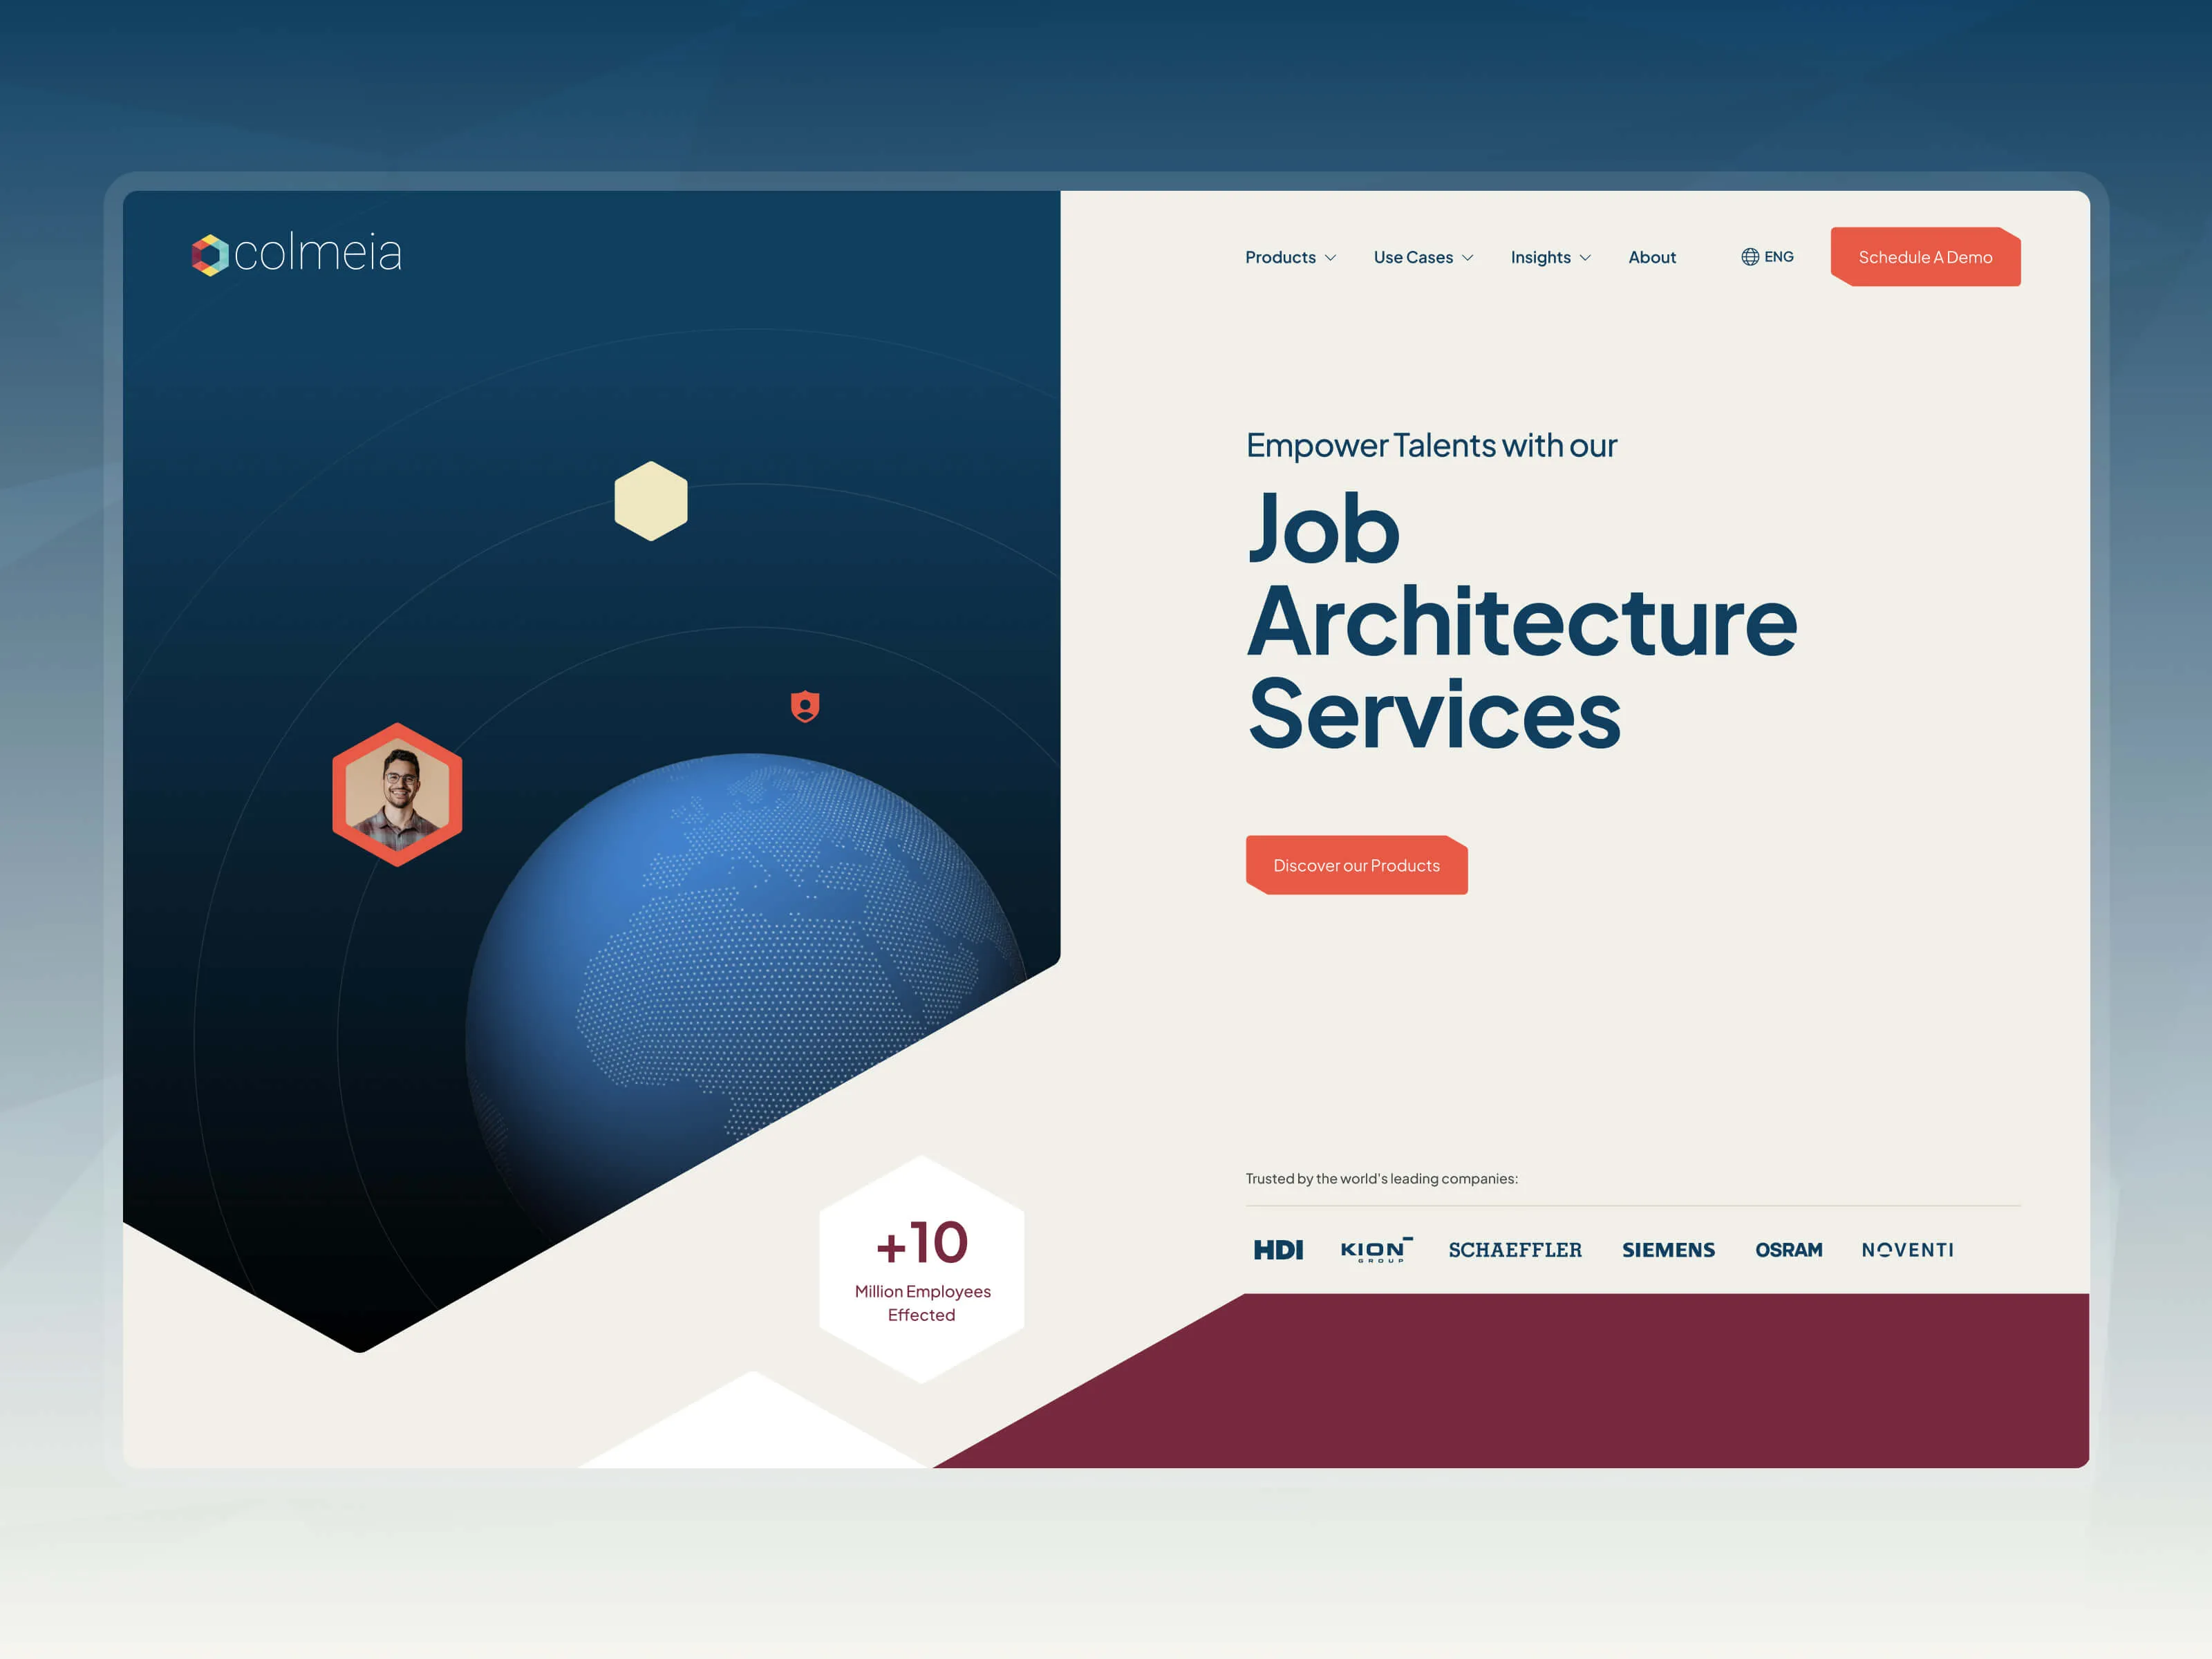
Task: Click the colmeia hexagon logo icon
Action: [210, 255]
